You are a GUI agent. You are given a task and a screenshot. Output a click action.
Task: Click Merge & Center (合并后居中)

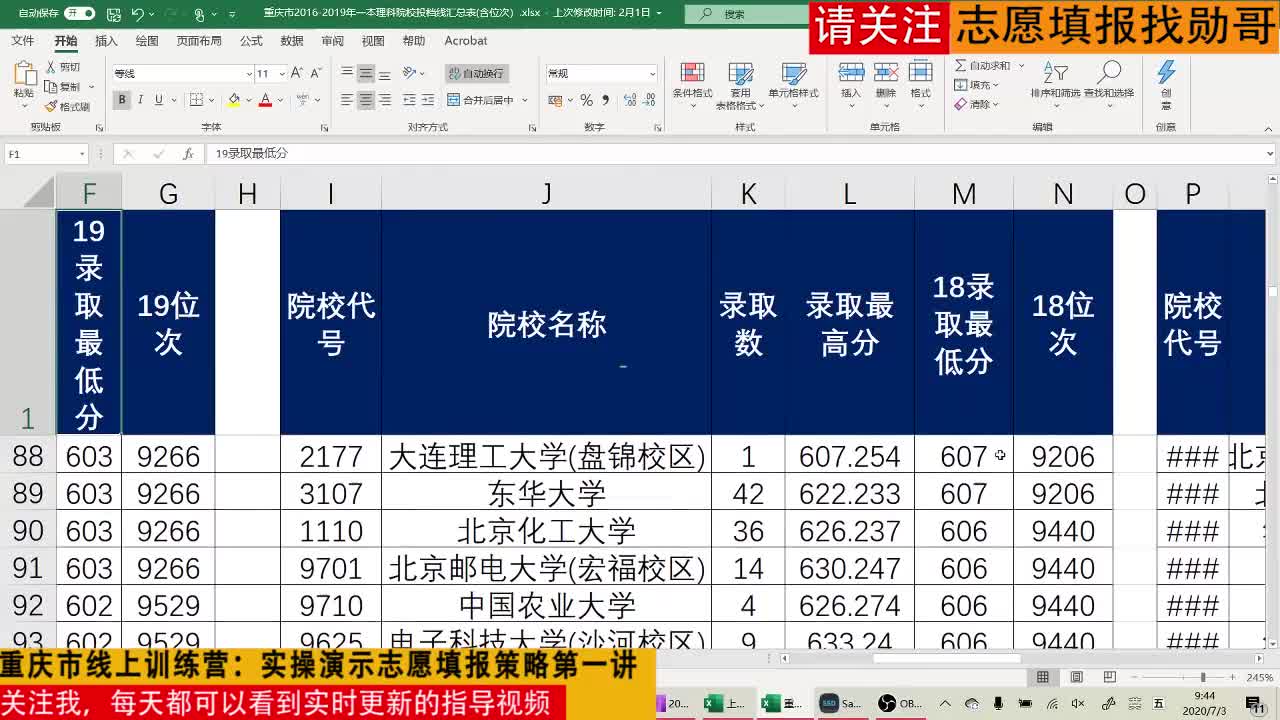[481, 100]
